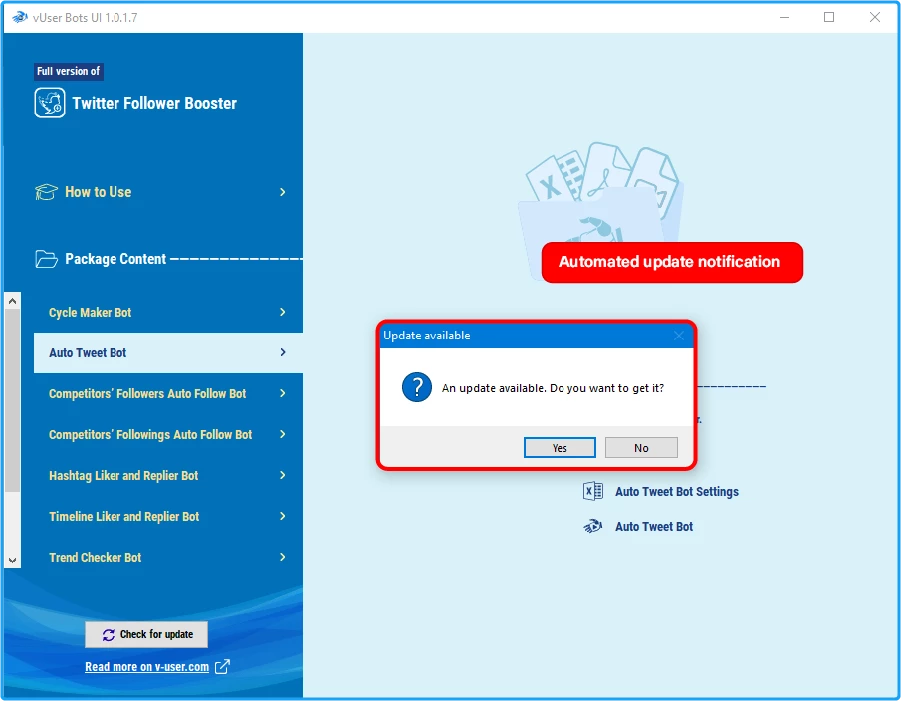Expand Timeline Liker and Replier Bot chevron
The image size is (901, 701).
[282, 516]
